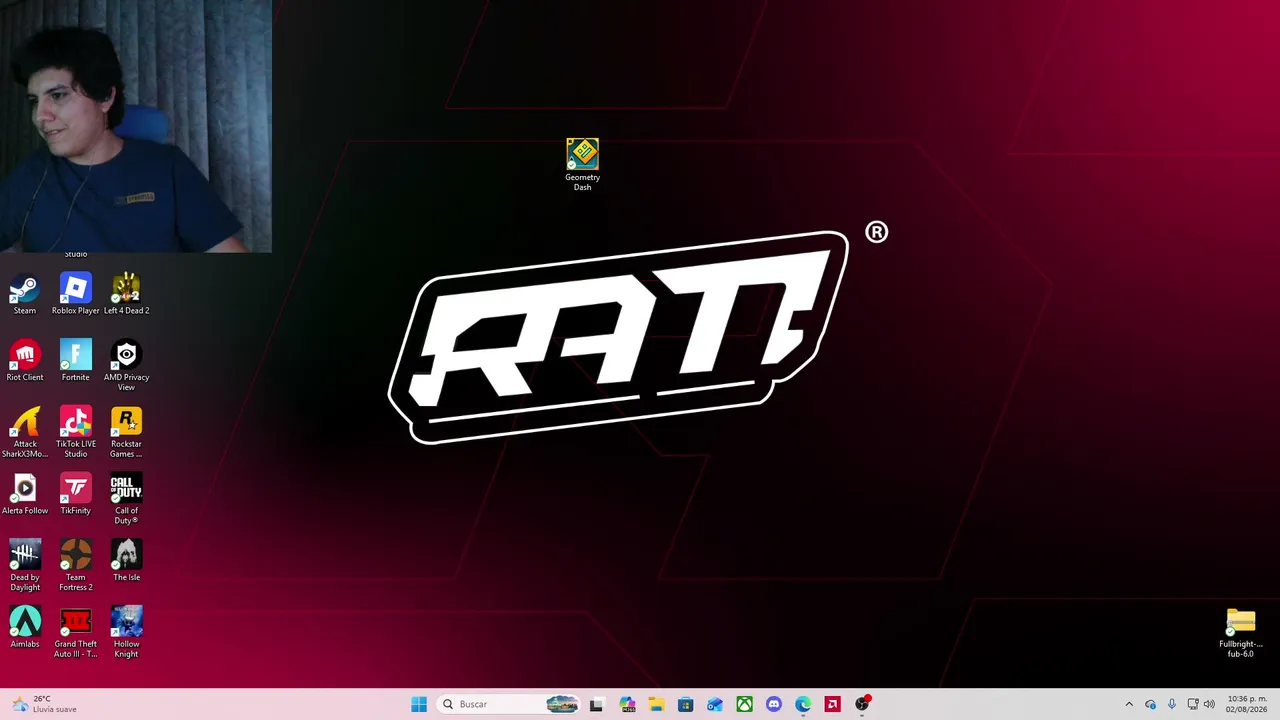Open the Windows Start menu

coord(419,704)
